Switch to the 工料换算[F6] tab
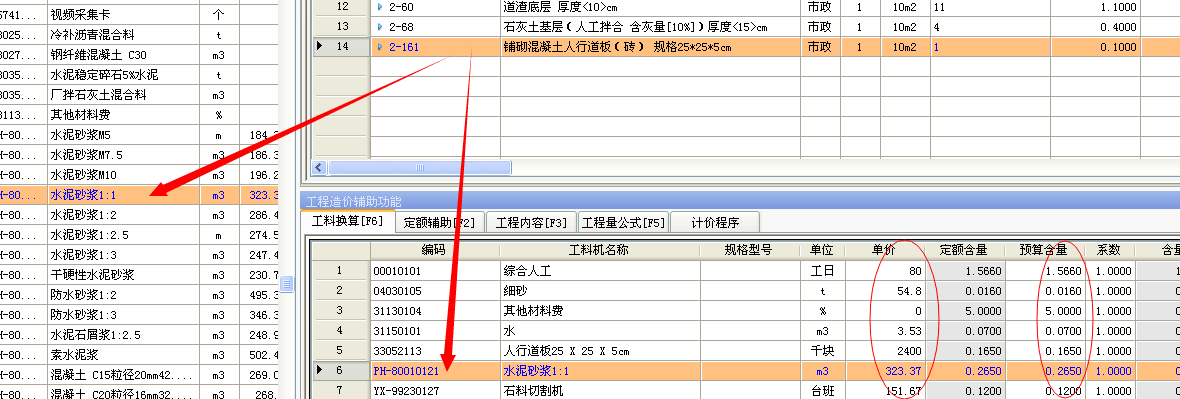The image size is (1180, 399). click(x=347, y=222)
